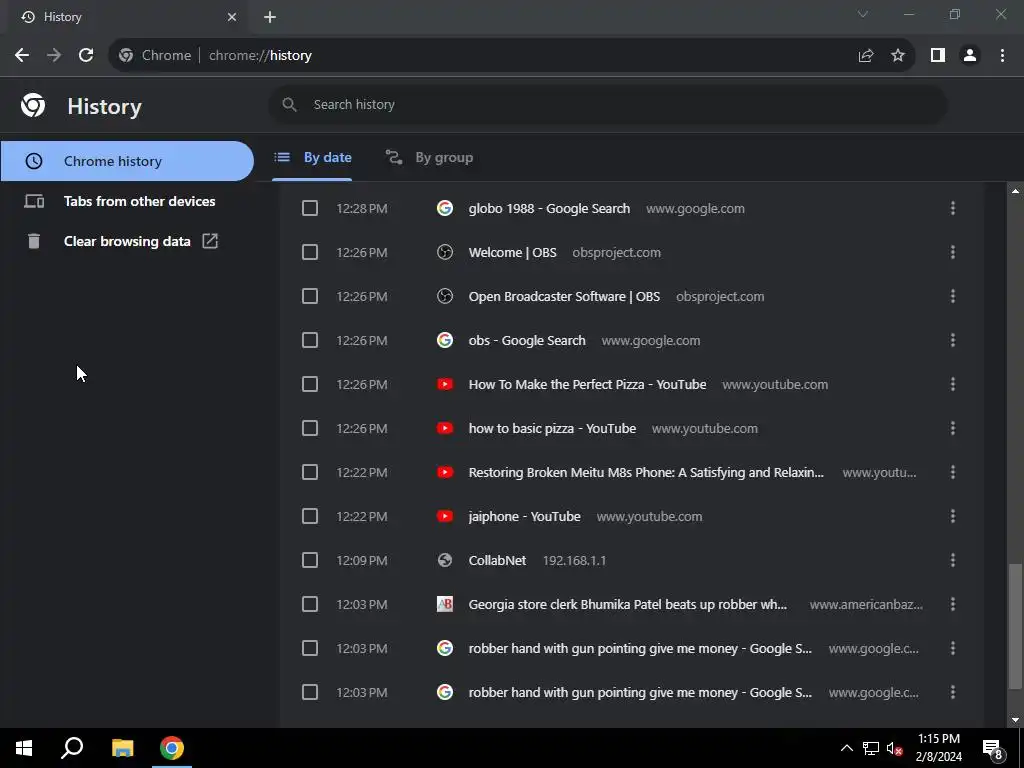Go back using the browser back arrow
Screen dimensions: 1024x768
[22, 56]
